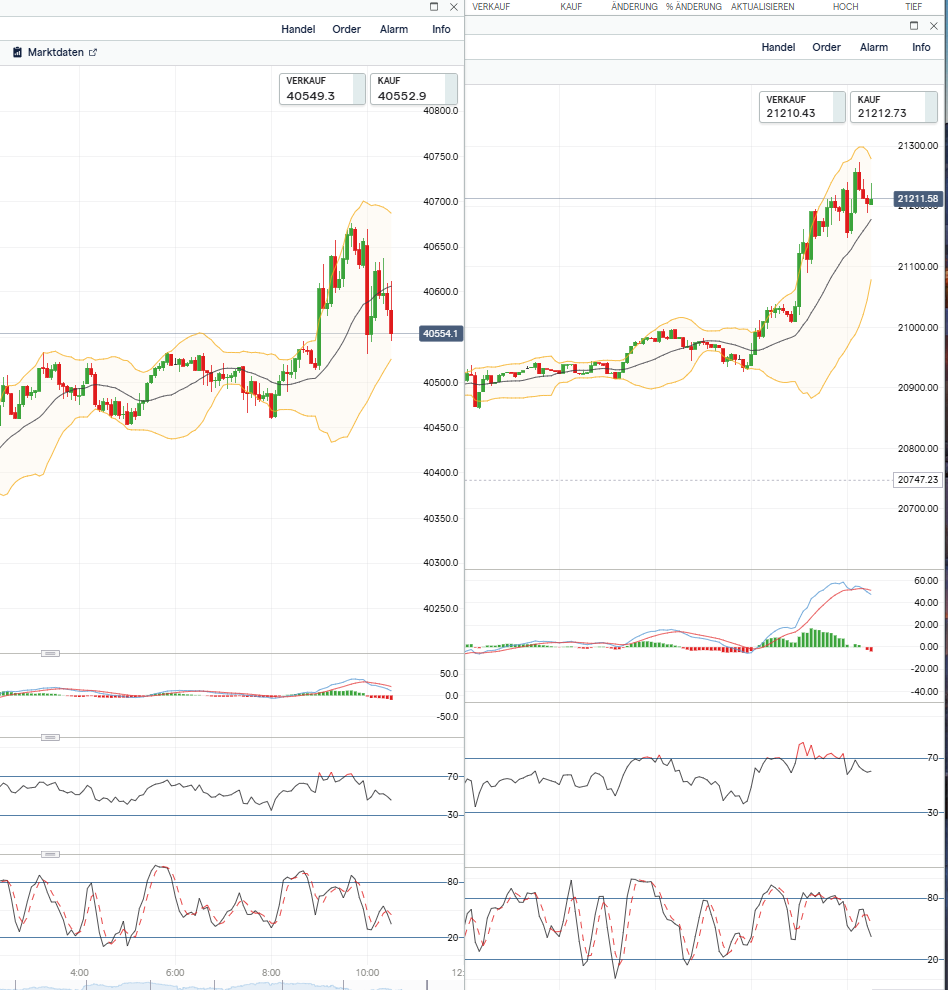
Task: Click VERKAUF 21210.43 sell button
Action: (x=802, y=107)
